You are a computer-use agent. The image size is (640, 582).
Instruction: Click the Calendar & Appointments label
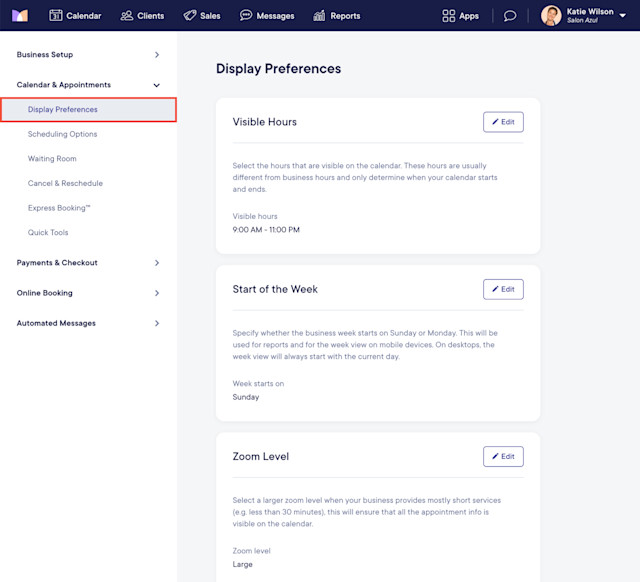[x=64, y=85]
